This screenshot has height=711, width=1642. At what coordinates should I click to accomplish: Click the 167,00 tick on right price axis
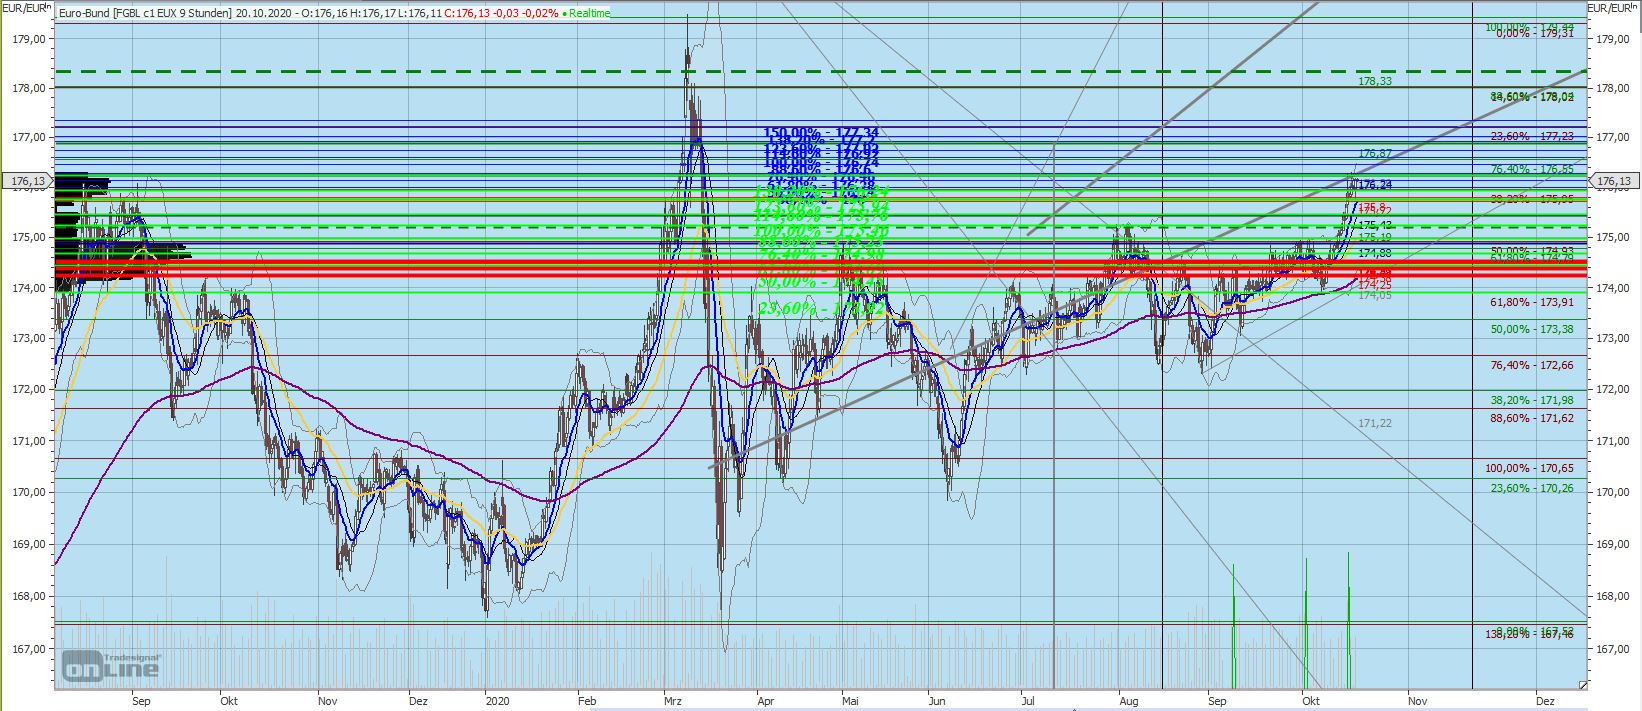[1614, 648]
